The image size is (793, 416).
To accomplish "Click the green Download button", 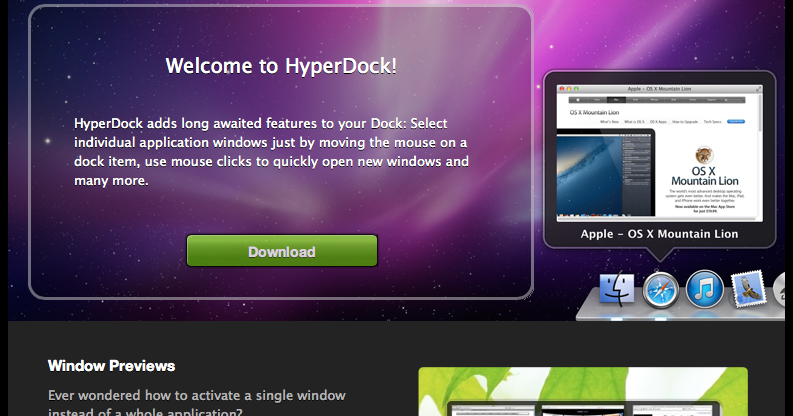I will tap(282, 251).
